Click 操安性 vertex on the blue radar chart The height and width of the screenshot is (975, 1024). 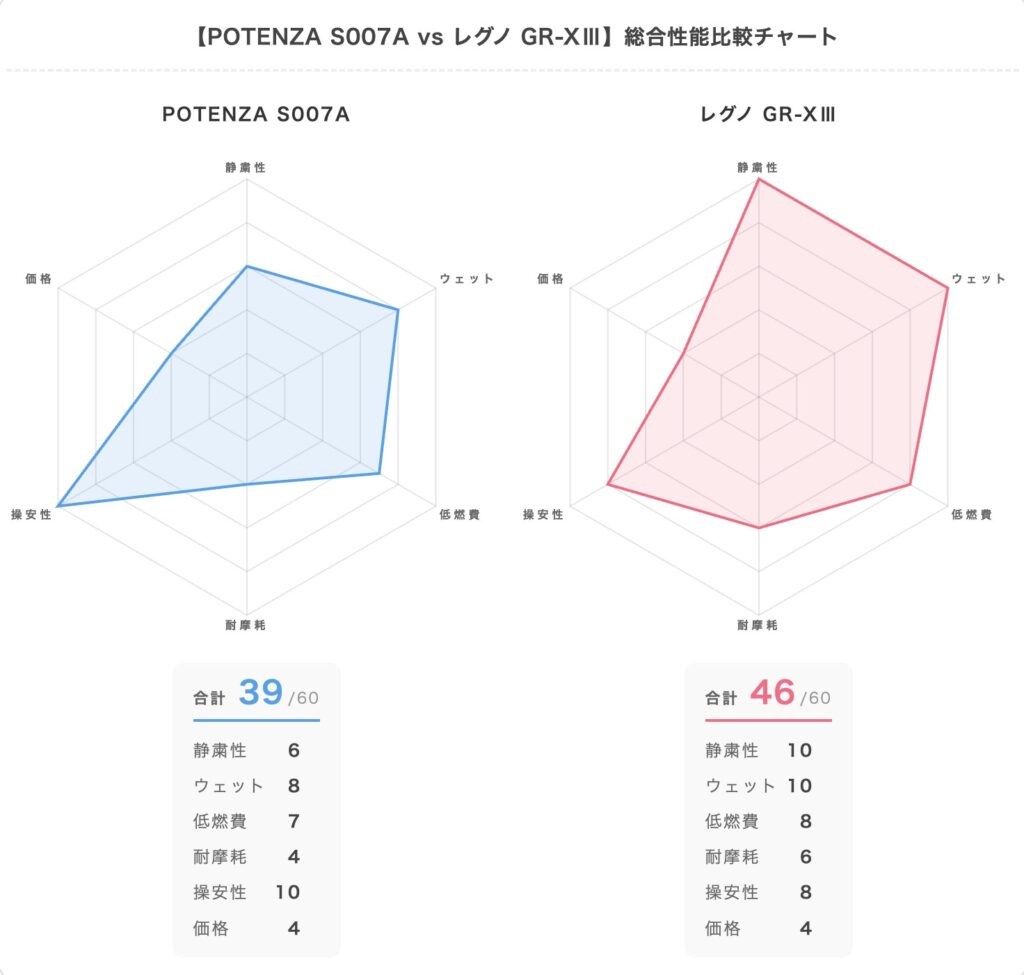click(58, 506)
